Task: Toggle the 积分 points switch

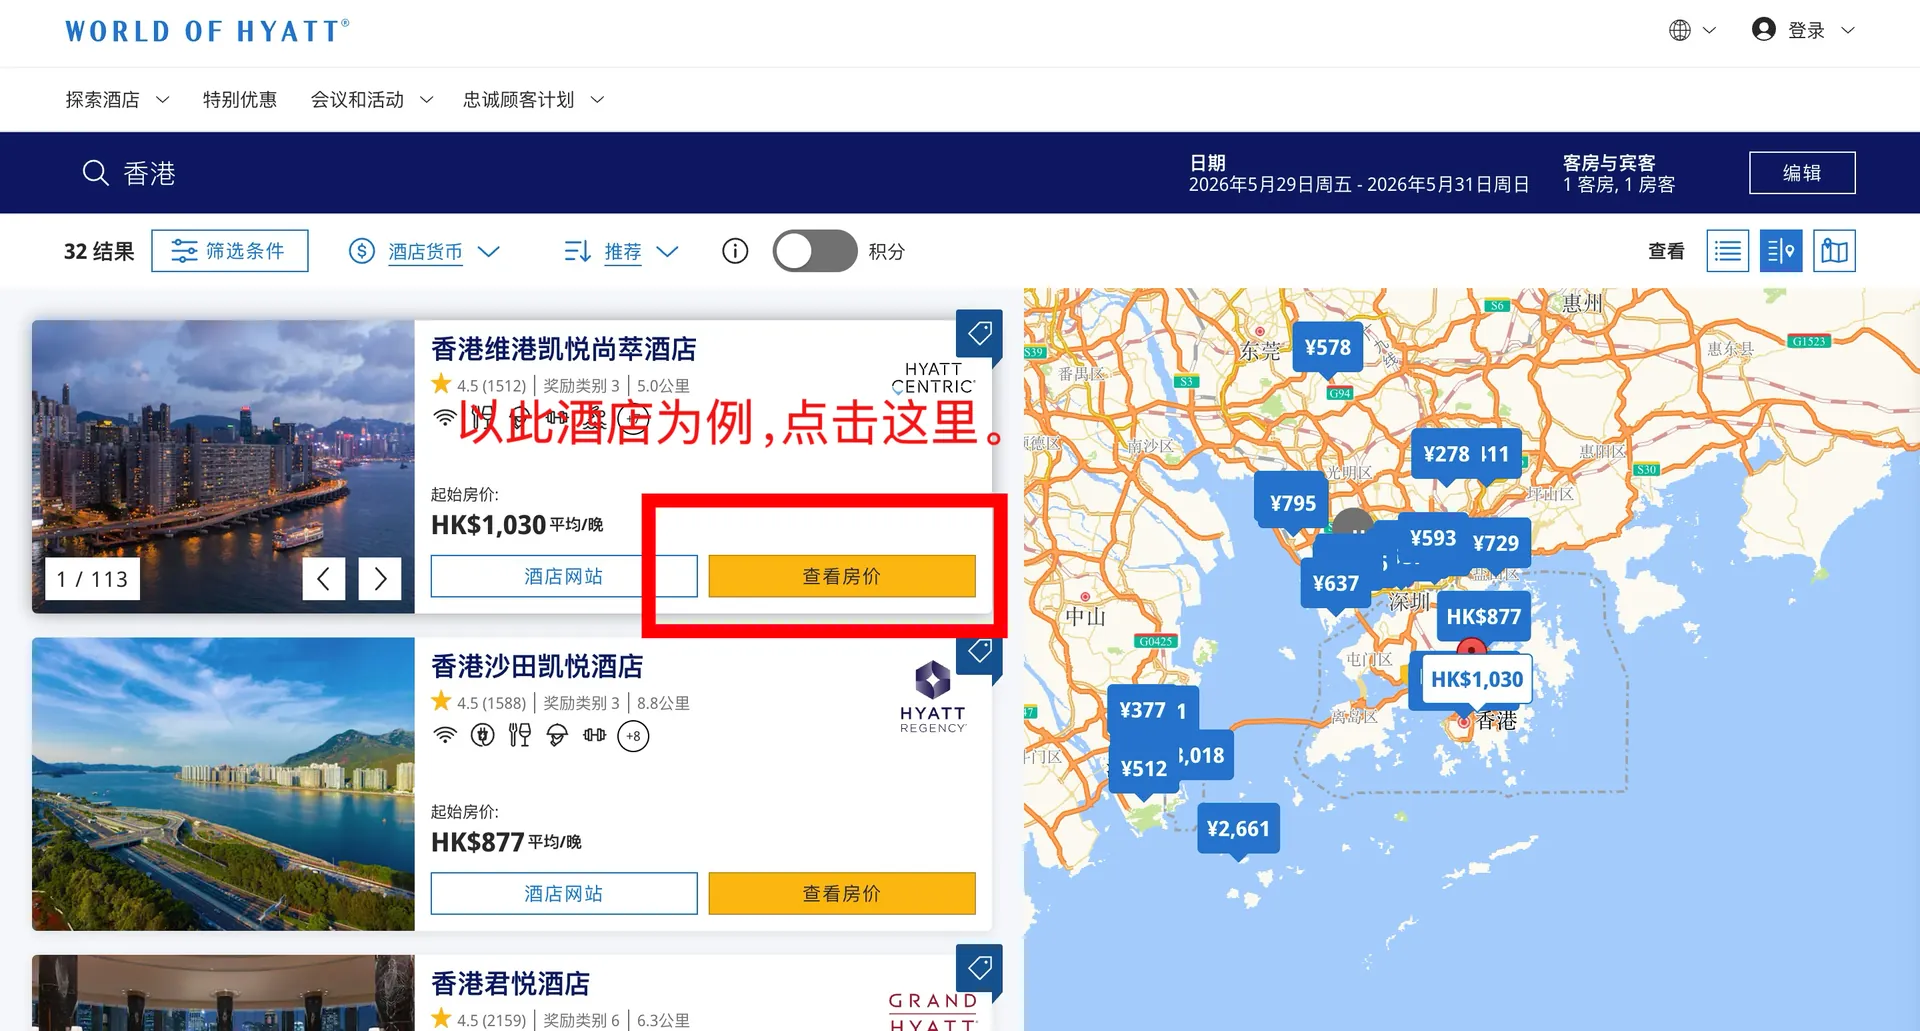Action: coord(815,251)
